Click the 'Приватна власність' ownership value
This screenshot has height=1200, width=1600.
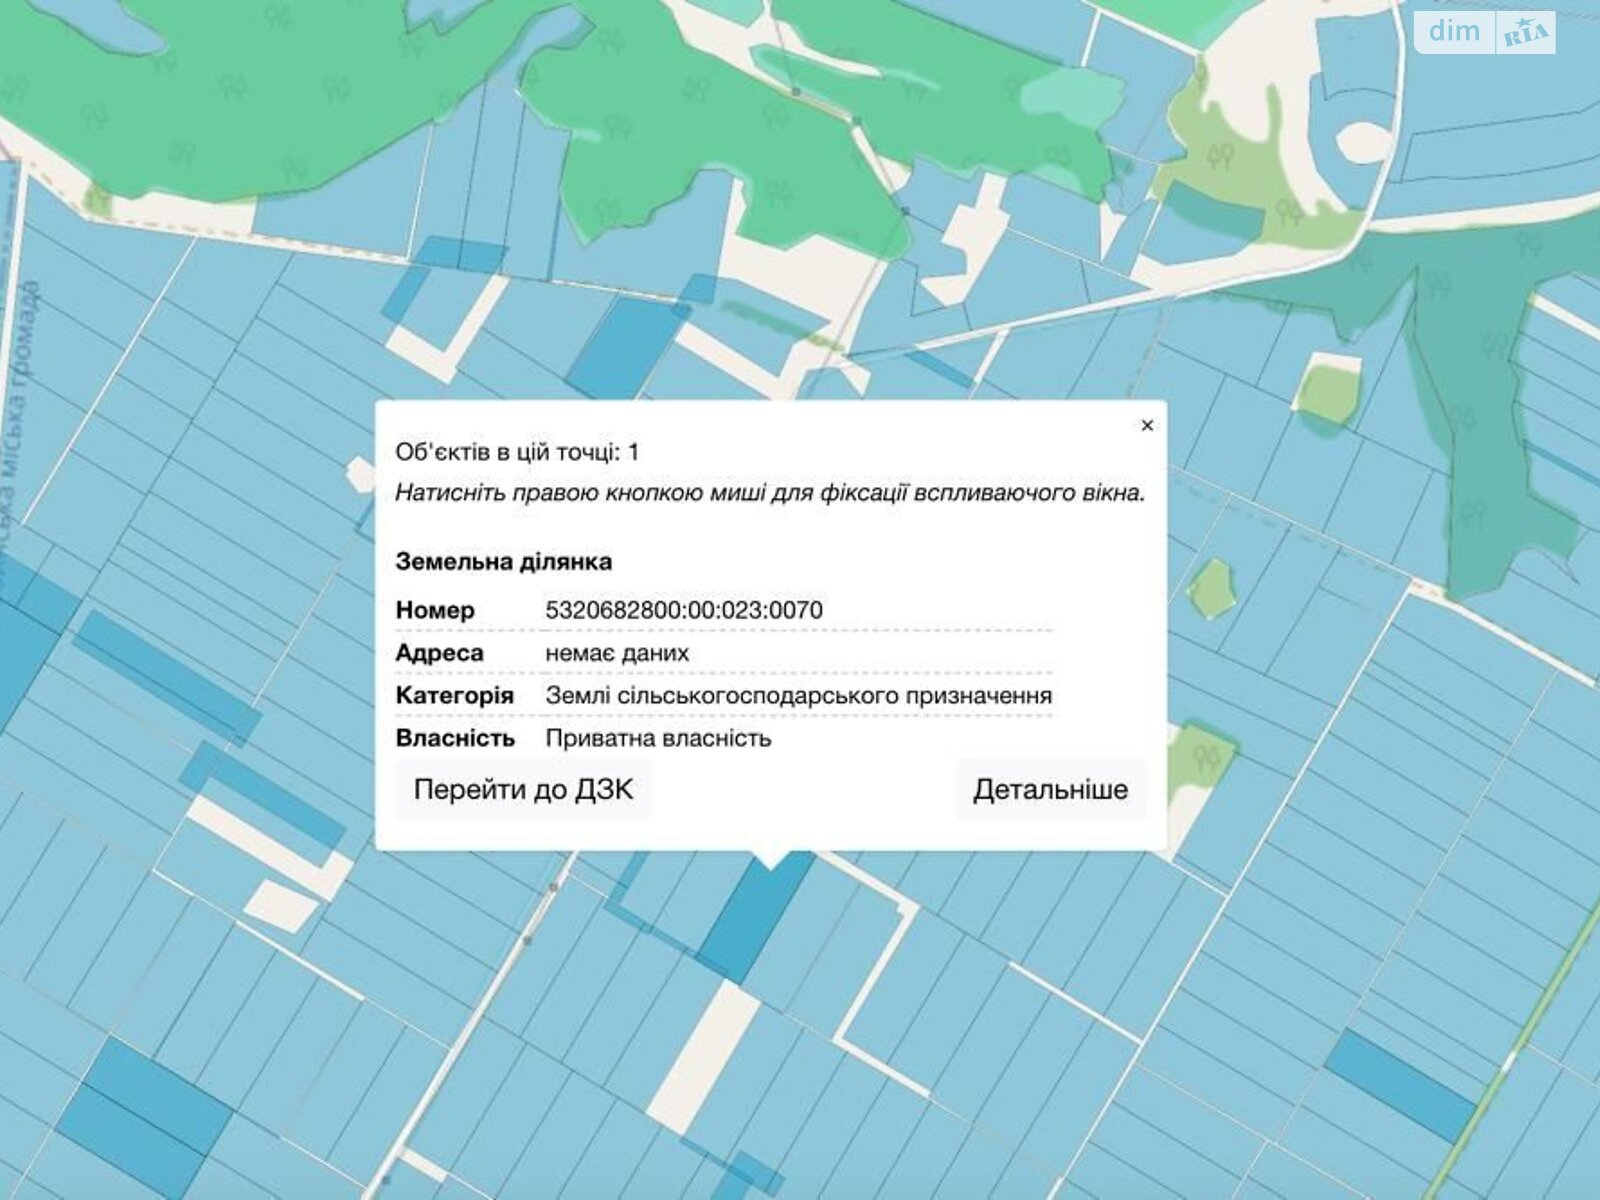click(658, 739)
